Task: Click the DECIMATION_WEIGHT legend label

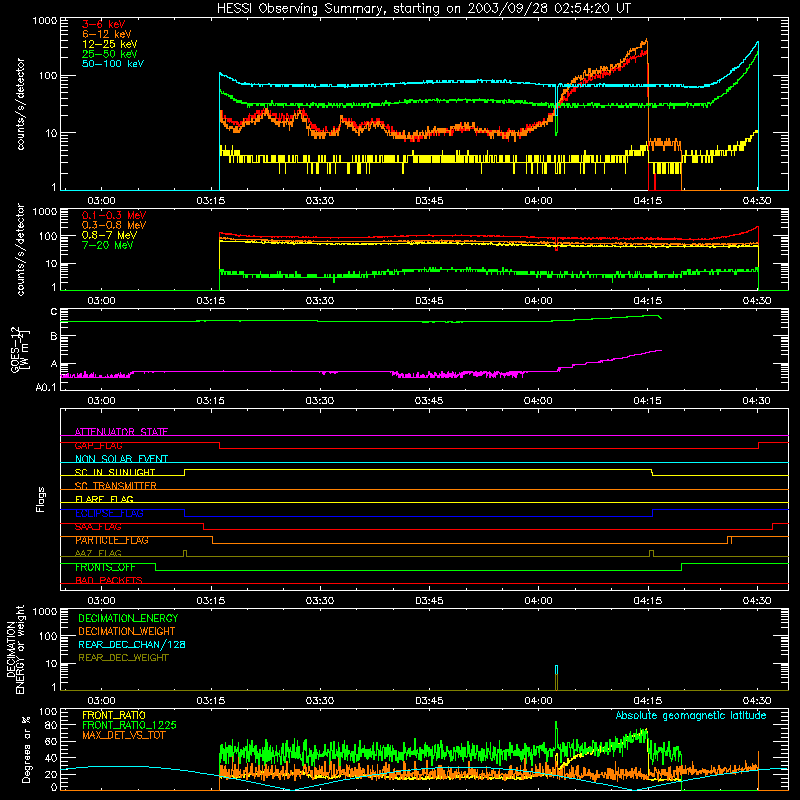Action: point(127,631)
